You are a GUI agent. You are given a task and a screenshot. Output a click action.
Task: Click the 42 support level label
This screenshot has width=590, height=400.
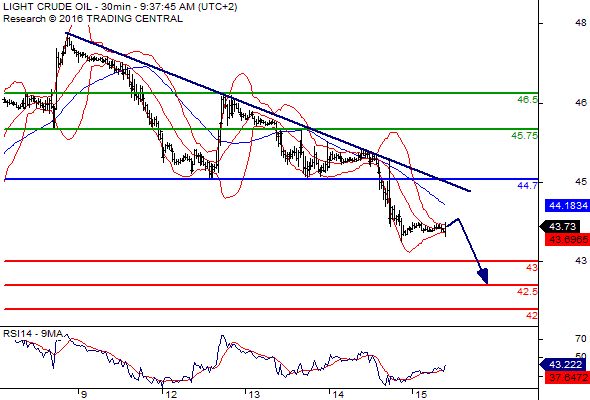pyautogui.click(x=532, y=315)
